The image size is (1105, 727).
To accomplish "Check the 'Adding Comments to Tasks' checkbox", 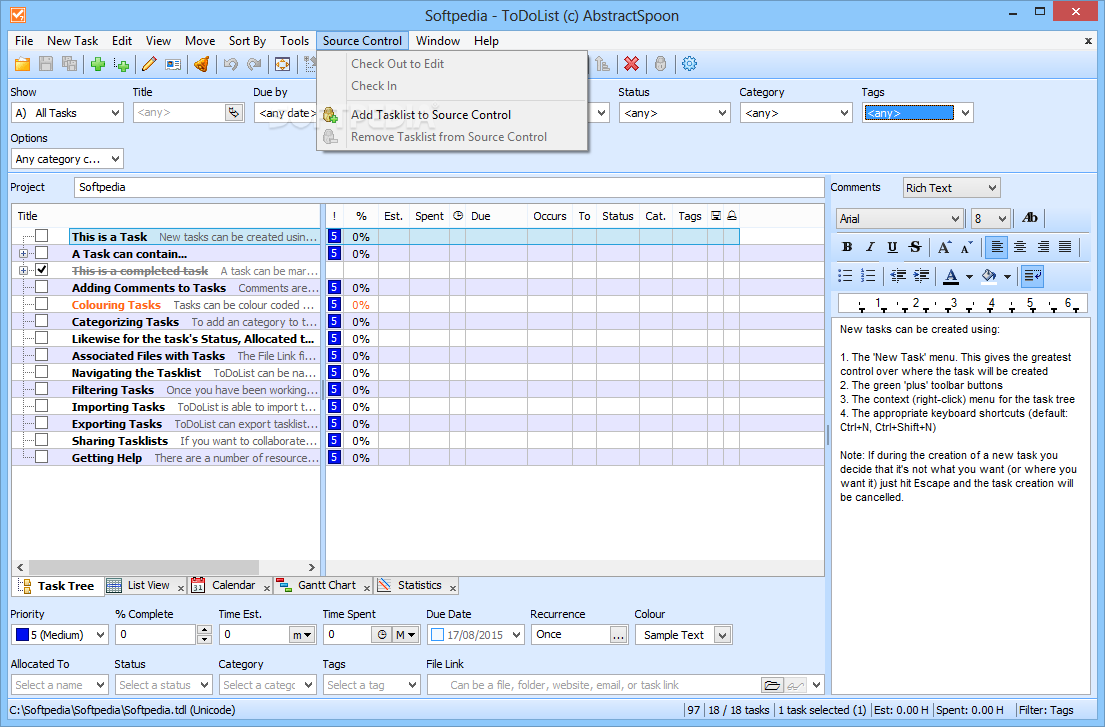I will pos(42,287).
